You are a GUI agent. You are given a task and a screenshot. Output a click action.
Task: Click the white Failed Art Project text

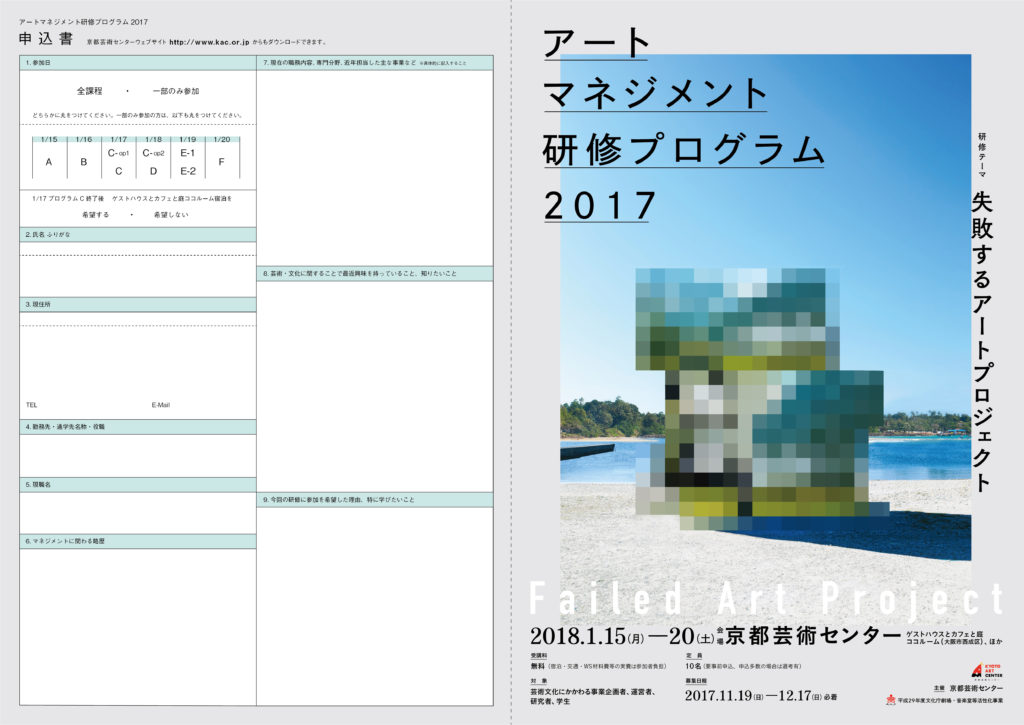point(766,599)
